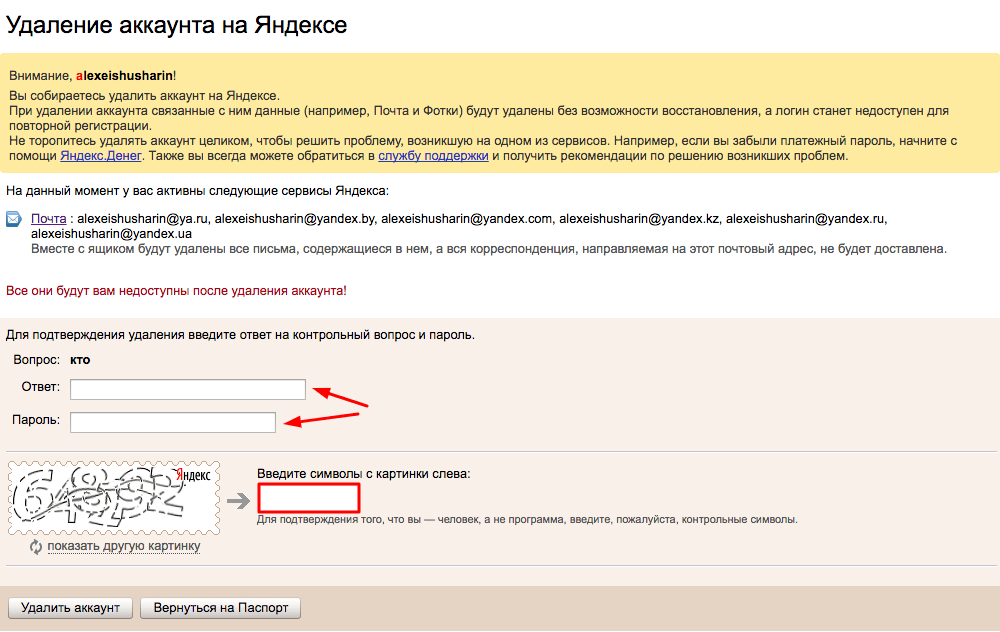1000x632 pixels.
Task: Click the red warning Все они будут вам недоступны
Action: tap(176, 291)
